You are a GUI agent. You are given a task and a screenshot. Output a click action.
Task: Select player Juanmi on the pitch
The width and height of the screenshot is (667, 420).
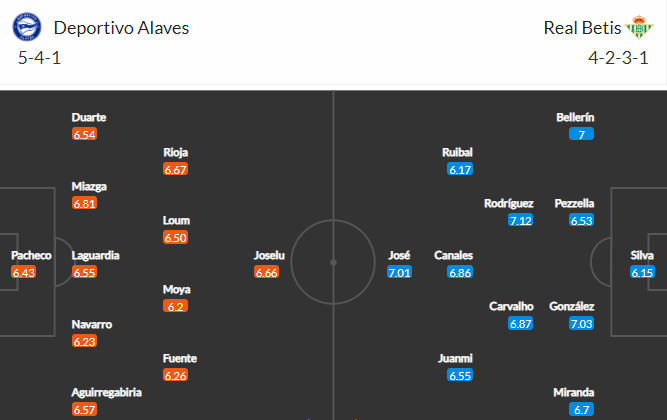tap(455, 358)
